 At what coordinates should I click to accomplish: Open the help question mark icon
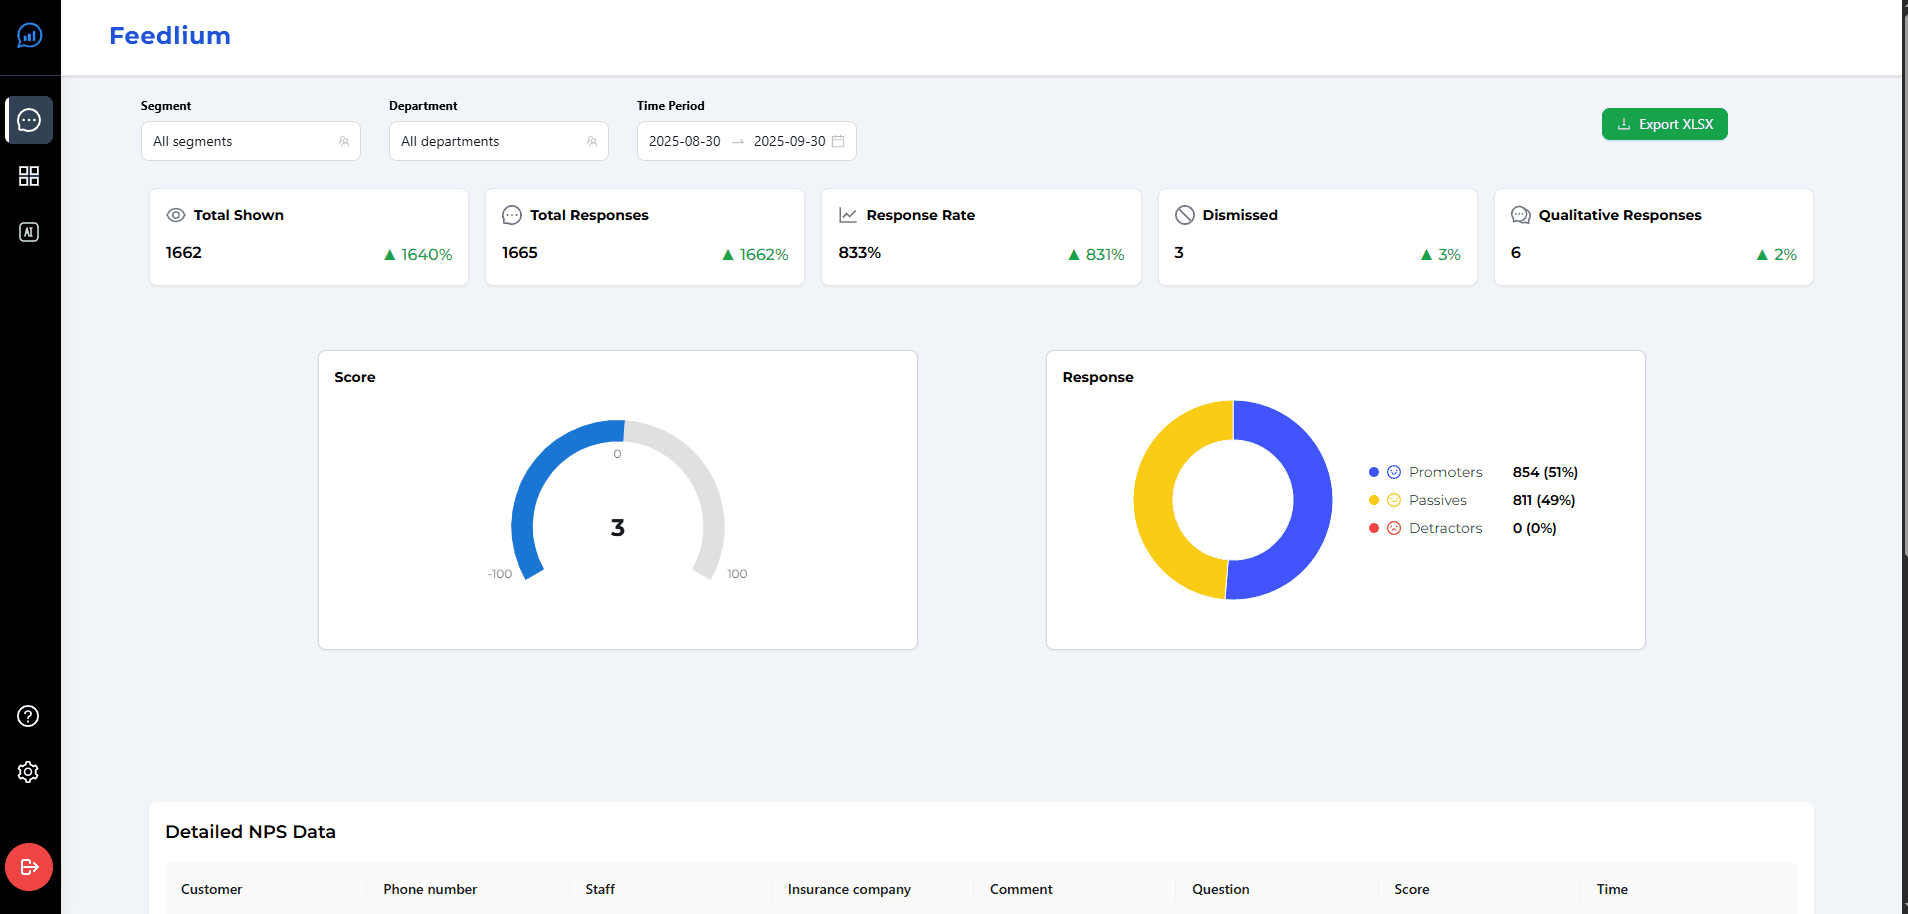click(x=29, y=716)
